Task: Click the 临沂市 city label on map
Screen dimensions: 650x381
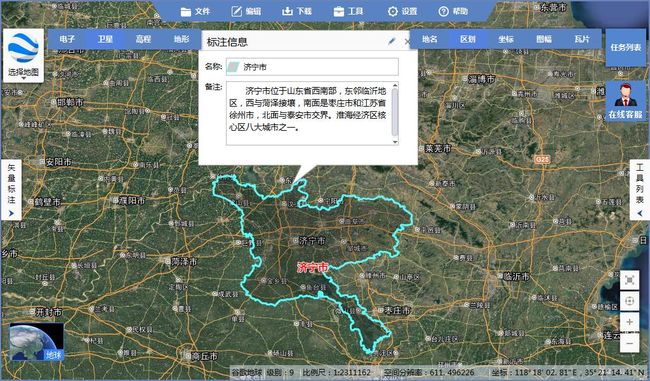Action: [x=516, y=276]
